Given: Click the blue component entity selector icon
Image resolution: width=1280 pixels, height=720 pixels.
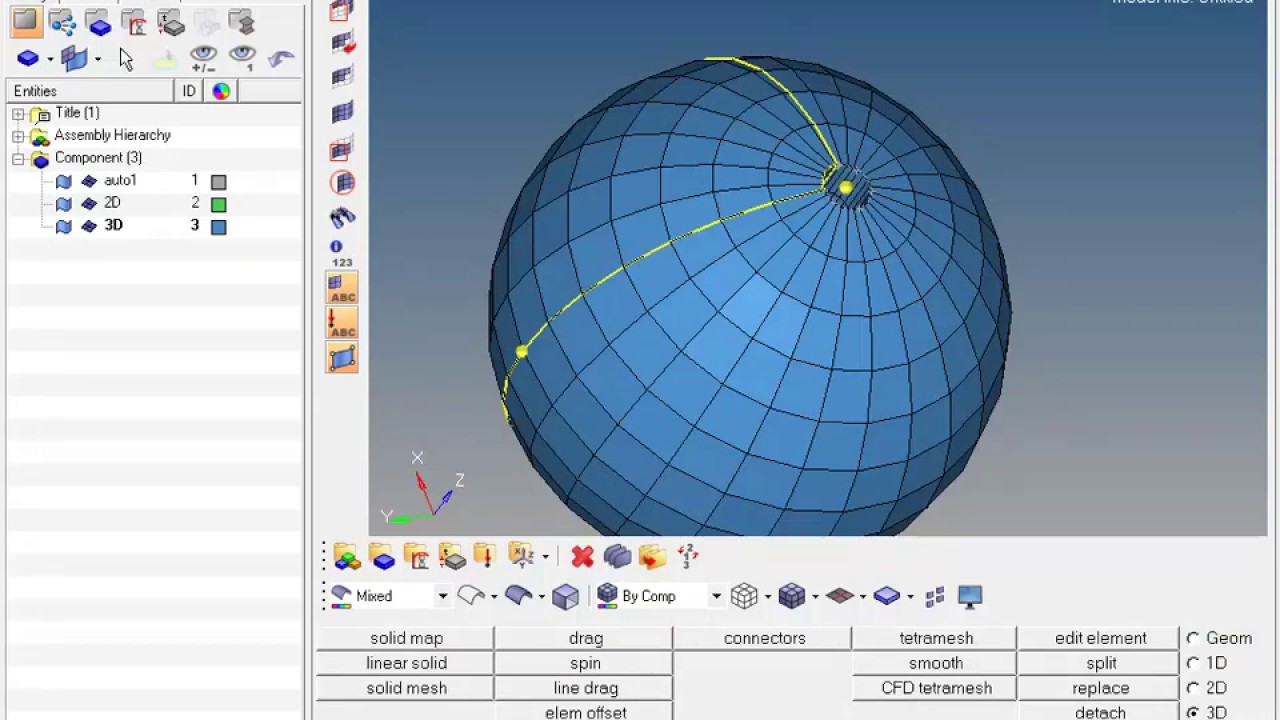Looking at the screenshot, I should pos(27,59).
